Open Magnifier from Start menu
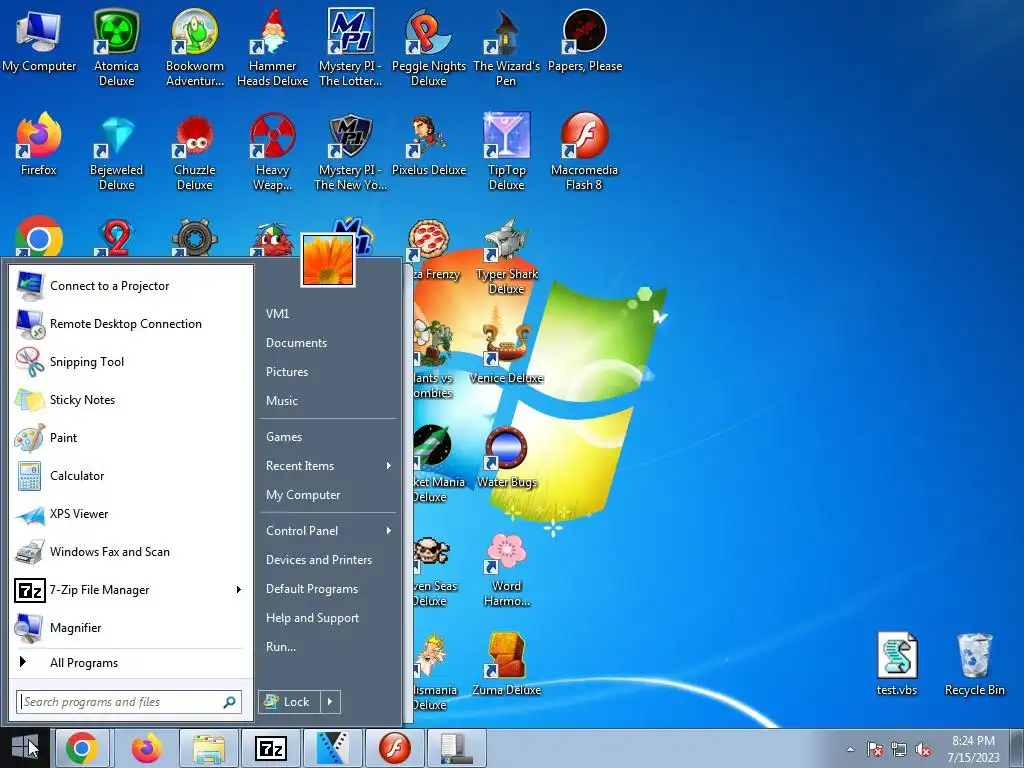The width and height of the screenshot is (1024, 768). tap(129, 628)
